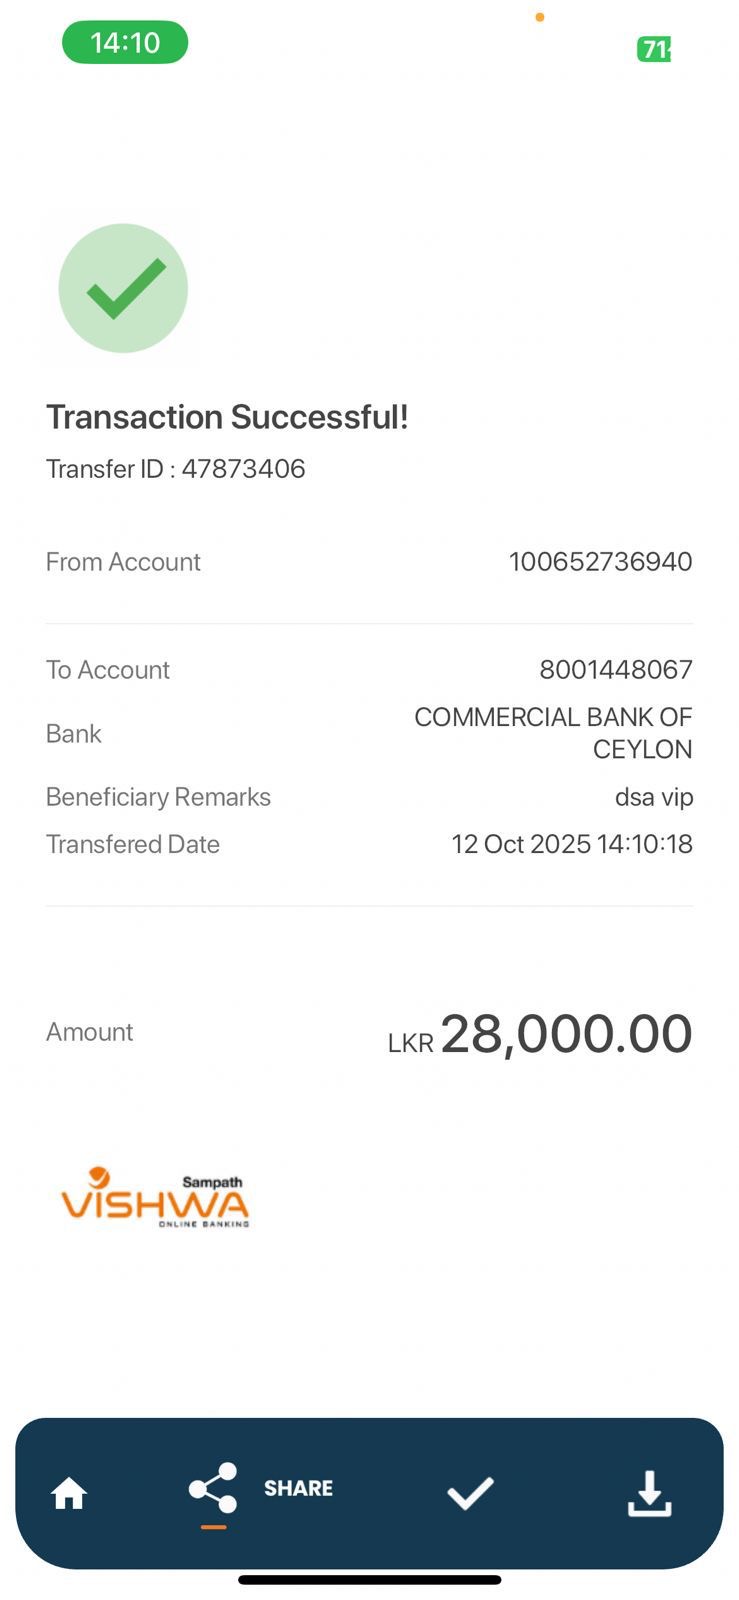Tap the From Account number 100652736940
739x1600 pixels.
tap(600, 562)
